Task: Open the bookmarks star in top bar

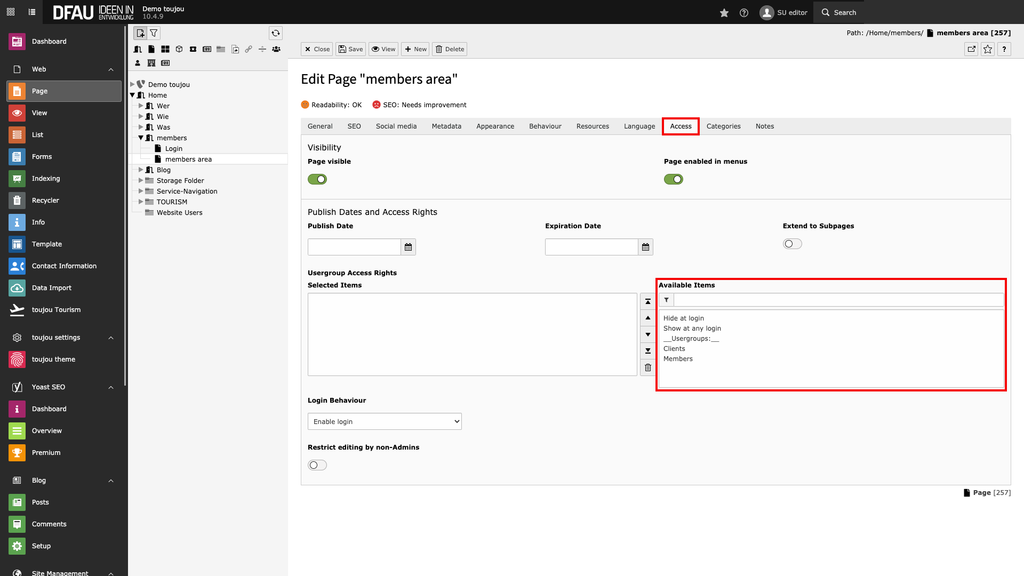Action: [724, 13]
